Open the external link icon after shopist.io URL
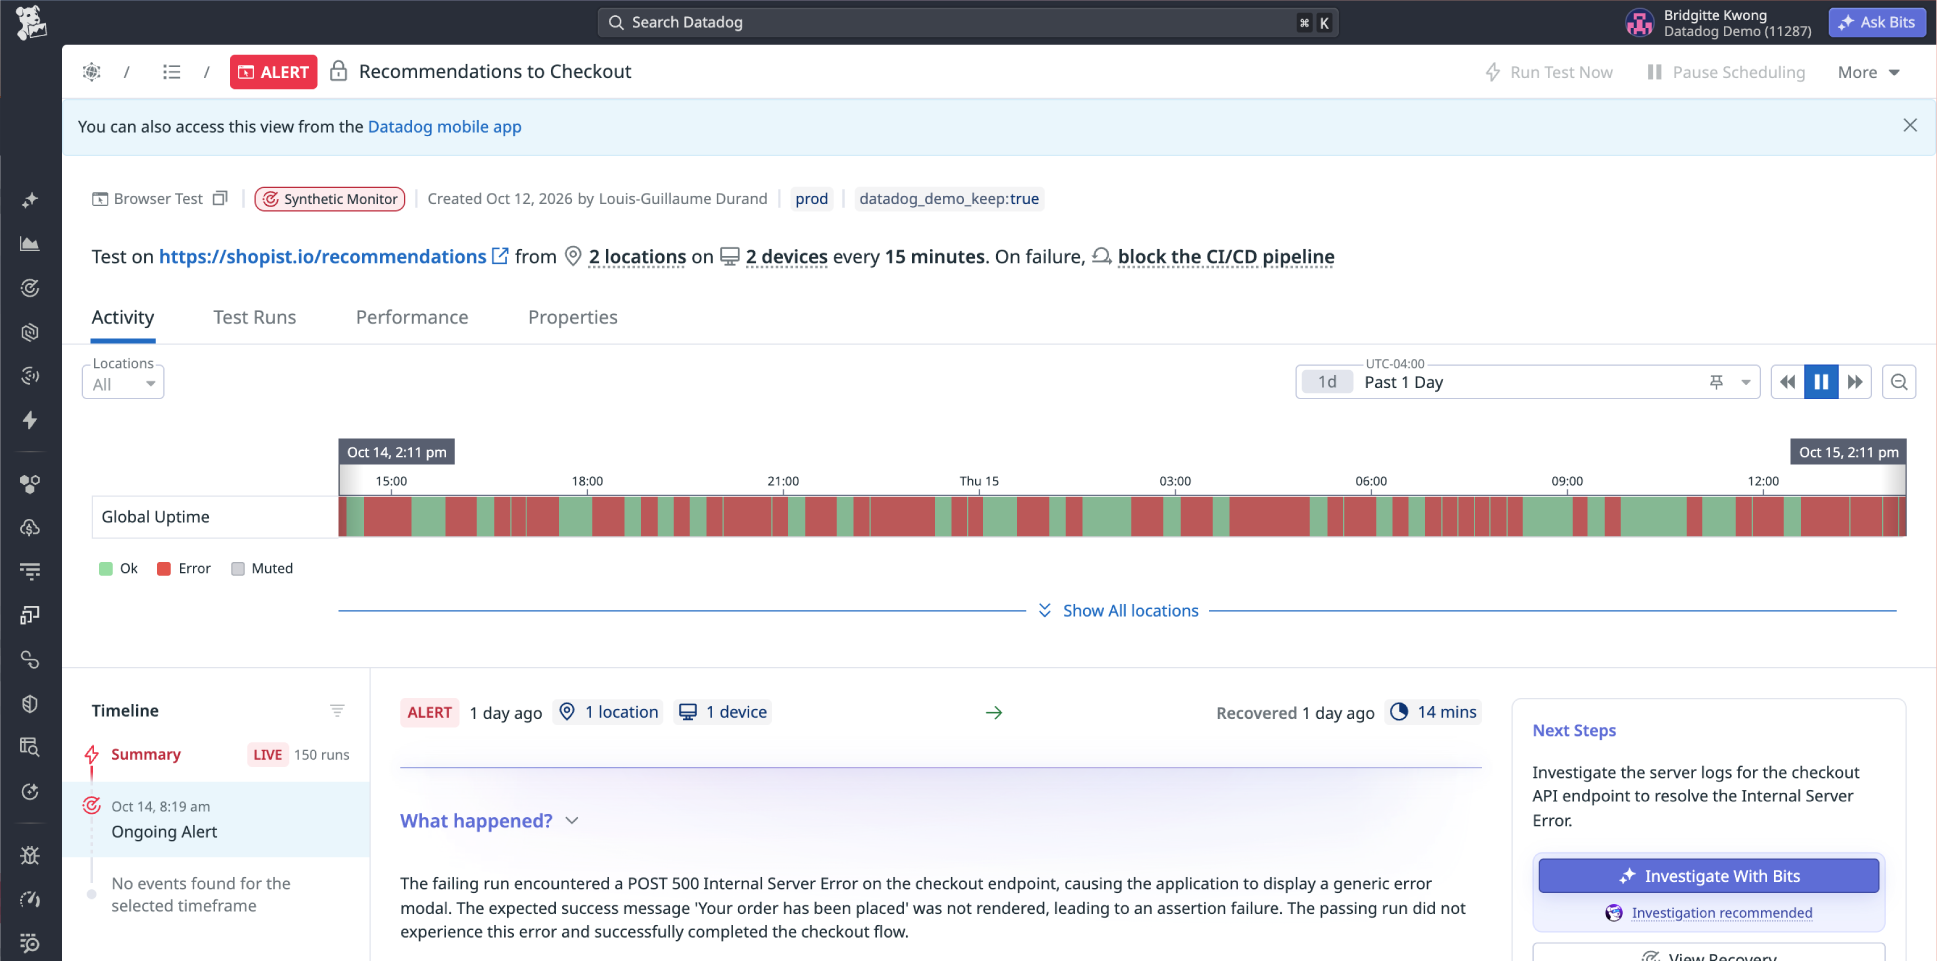This screenshot has width=1937, height=961. pyautogui.click(x=500, y=256)
